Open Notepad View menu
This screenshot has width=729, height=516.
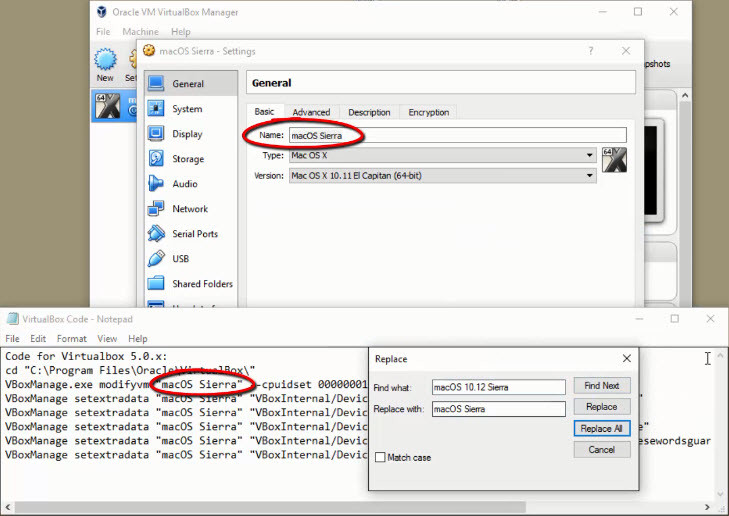107,338
